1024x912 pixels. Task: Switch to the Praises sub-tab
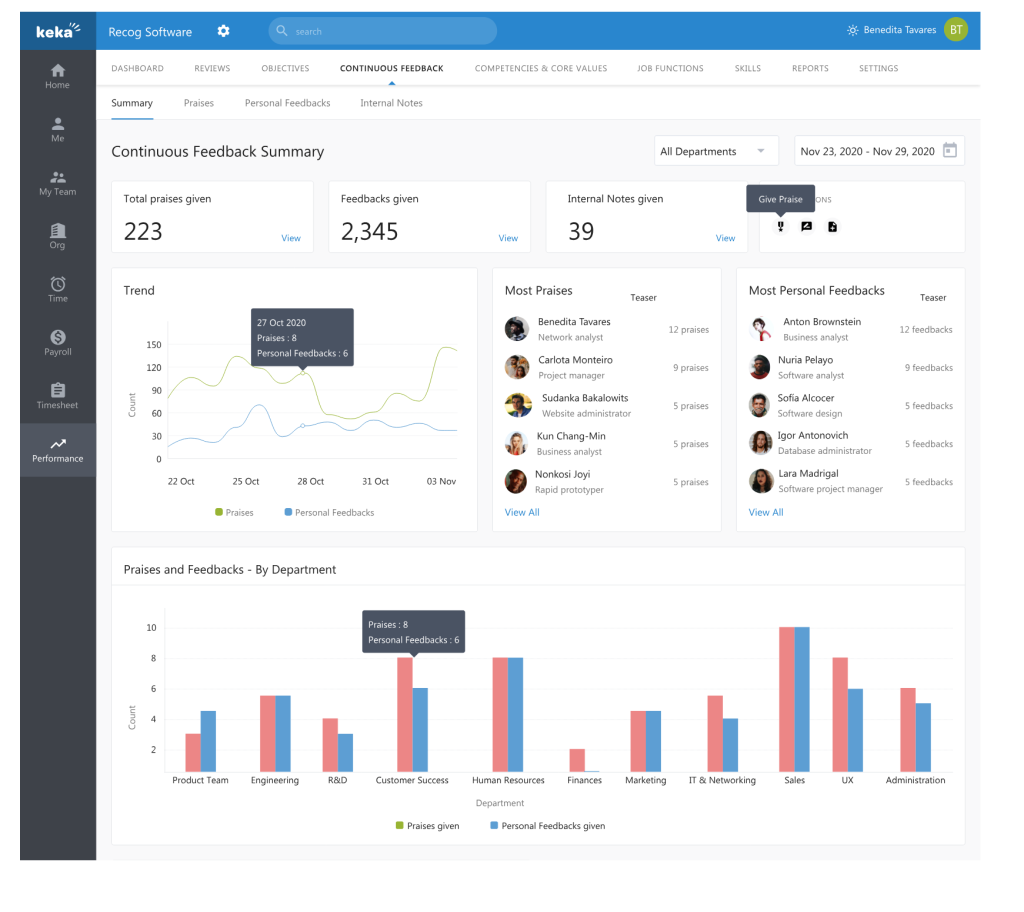tap(199, 103)
